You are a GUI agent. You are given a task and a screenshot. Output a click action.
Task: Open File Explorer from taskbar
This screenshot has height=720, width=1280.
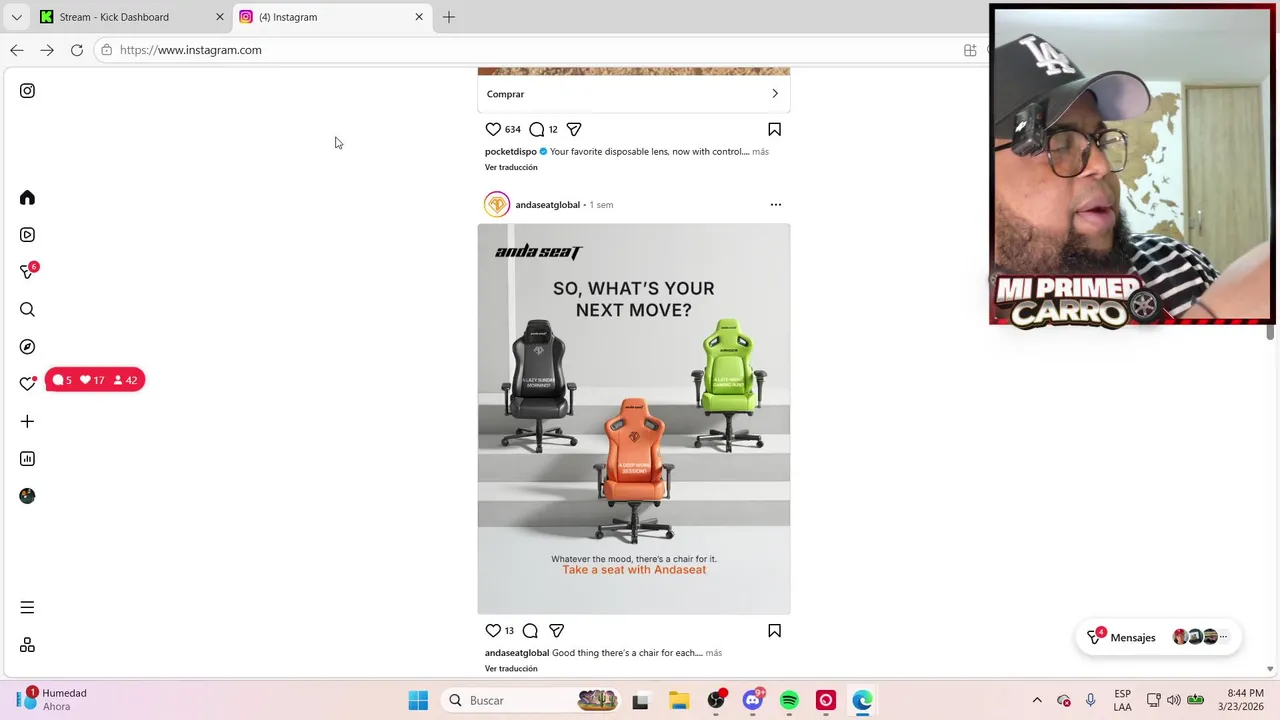(x=679, y=700)
